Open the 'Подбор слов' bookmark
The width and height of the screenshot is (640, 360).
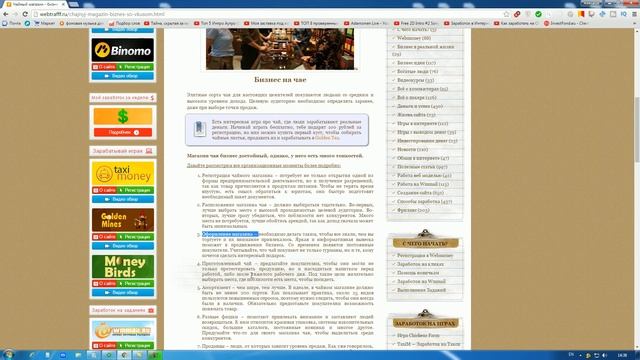(x=124, y=23)
